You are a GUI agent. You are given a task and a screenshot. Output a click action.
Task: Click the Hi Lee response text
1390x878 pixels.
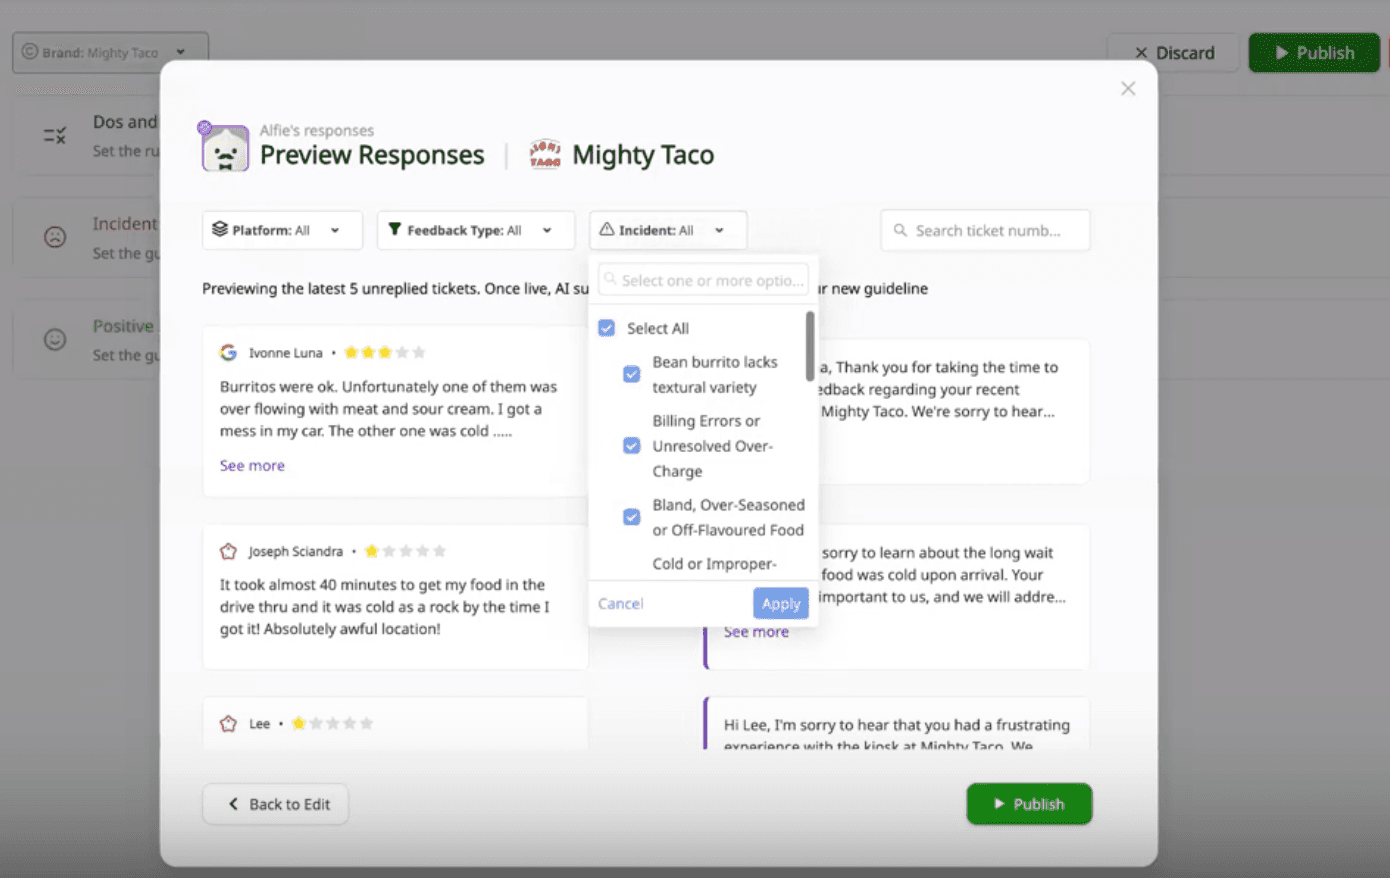coord(897,734)
